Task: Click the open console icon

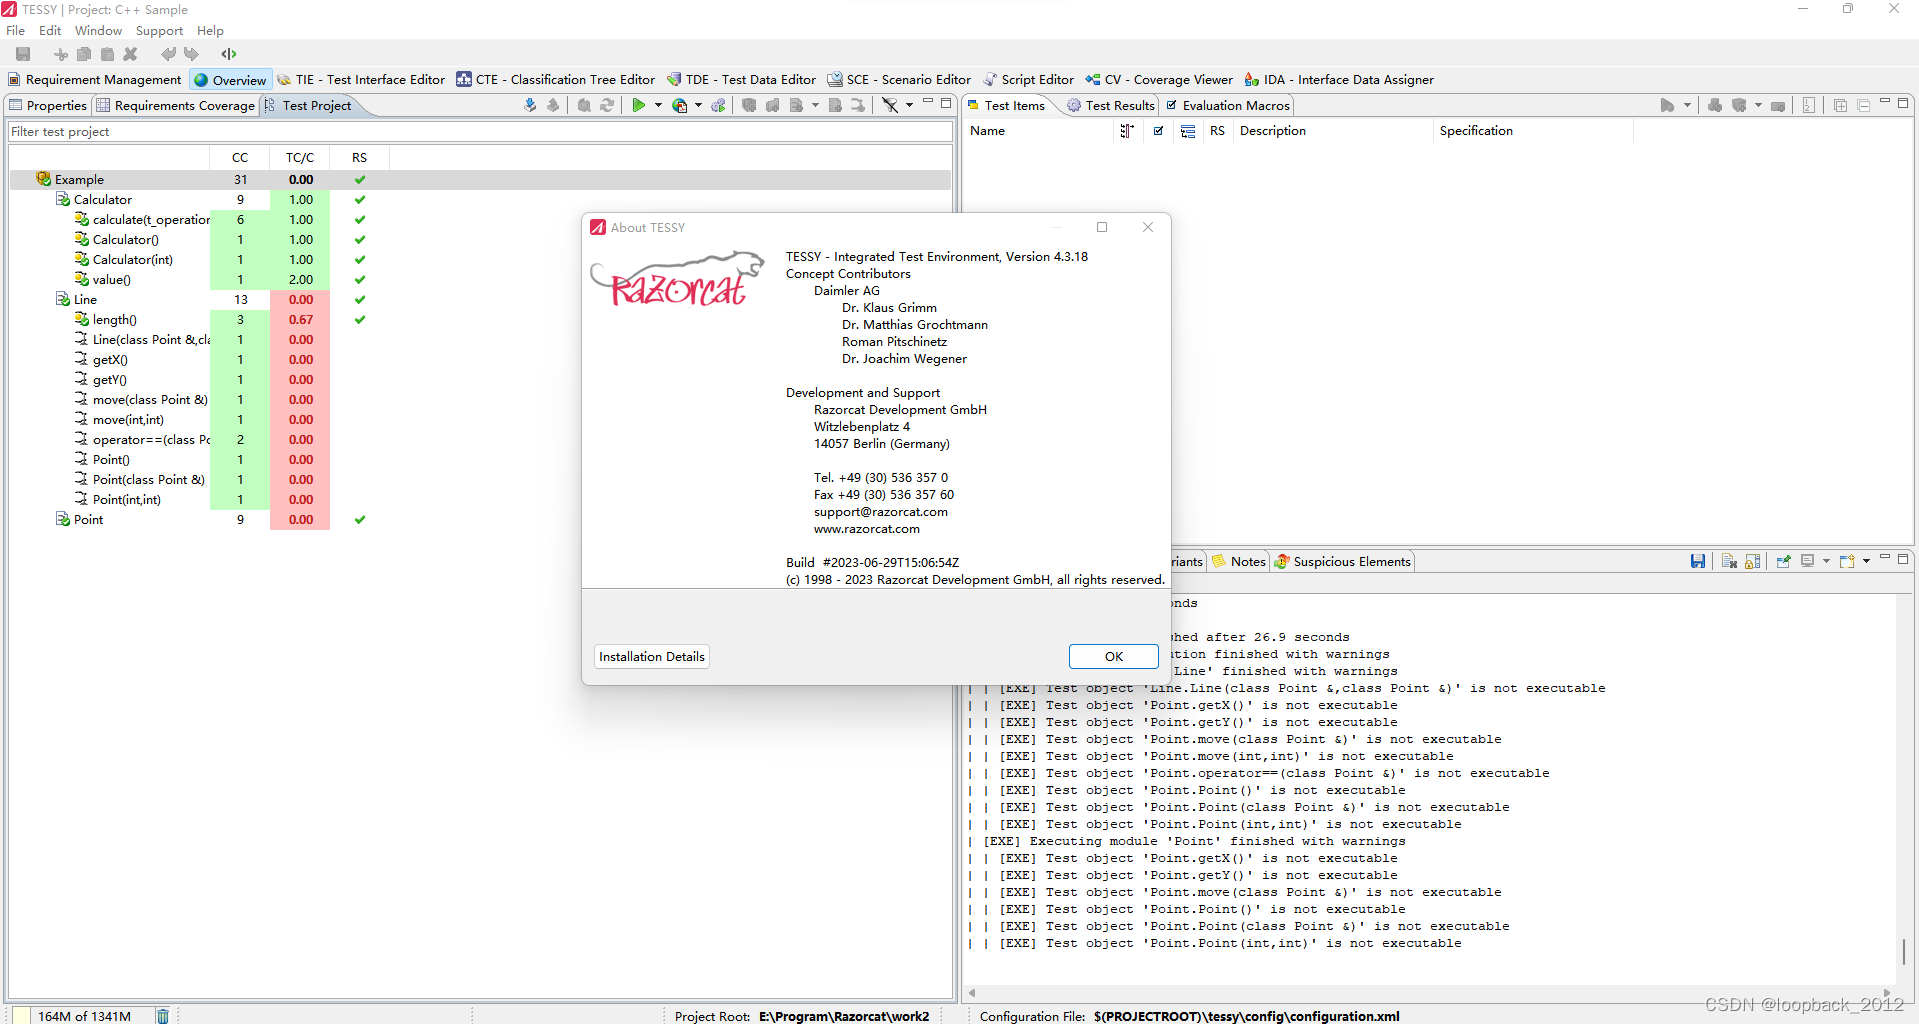Action: [1847, 561]
